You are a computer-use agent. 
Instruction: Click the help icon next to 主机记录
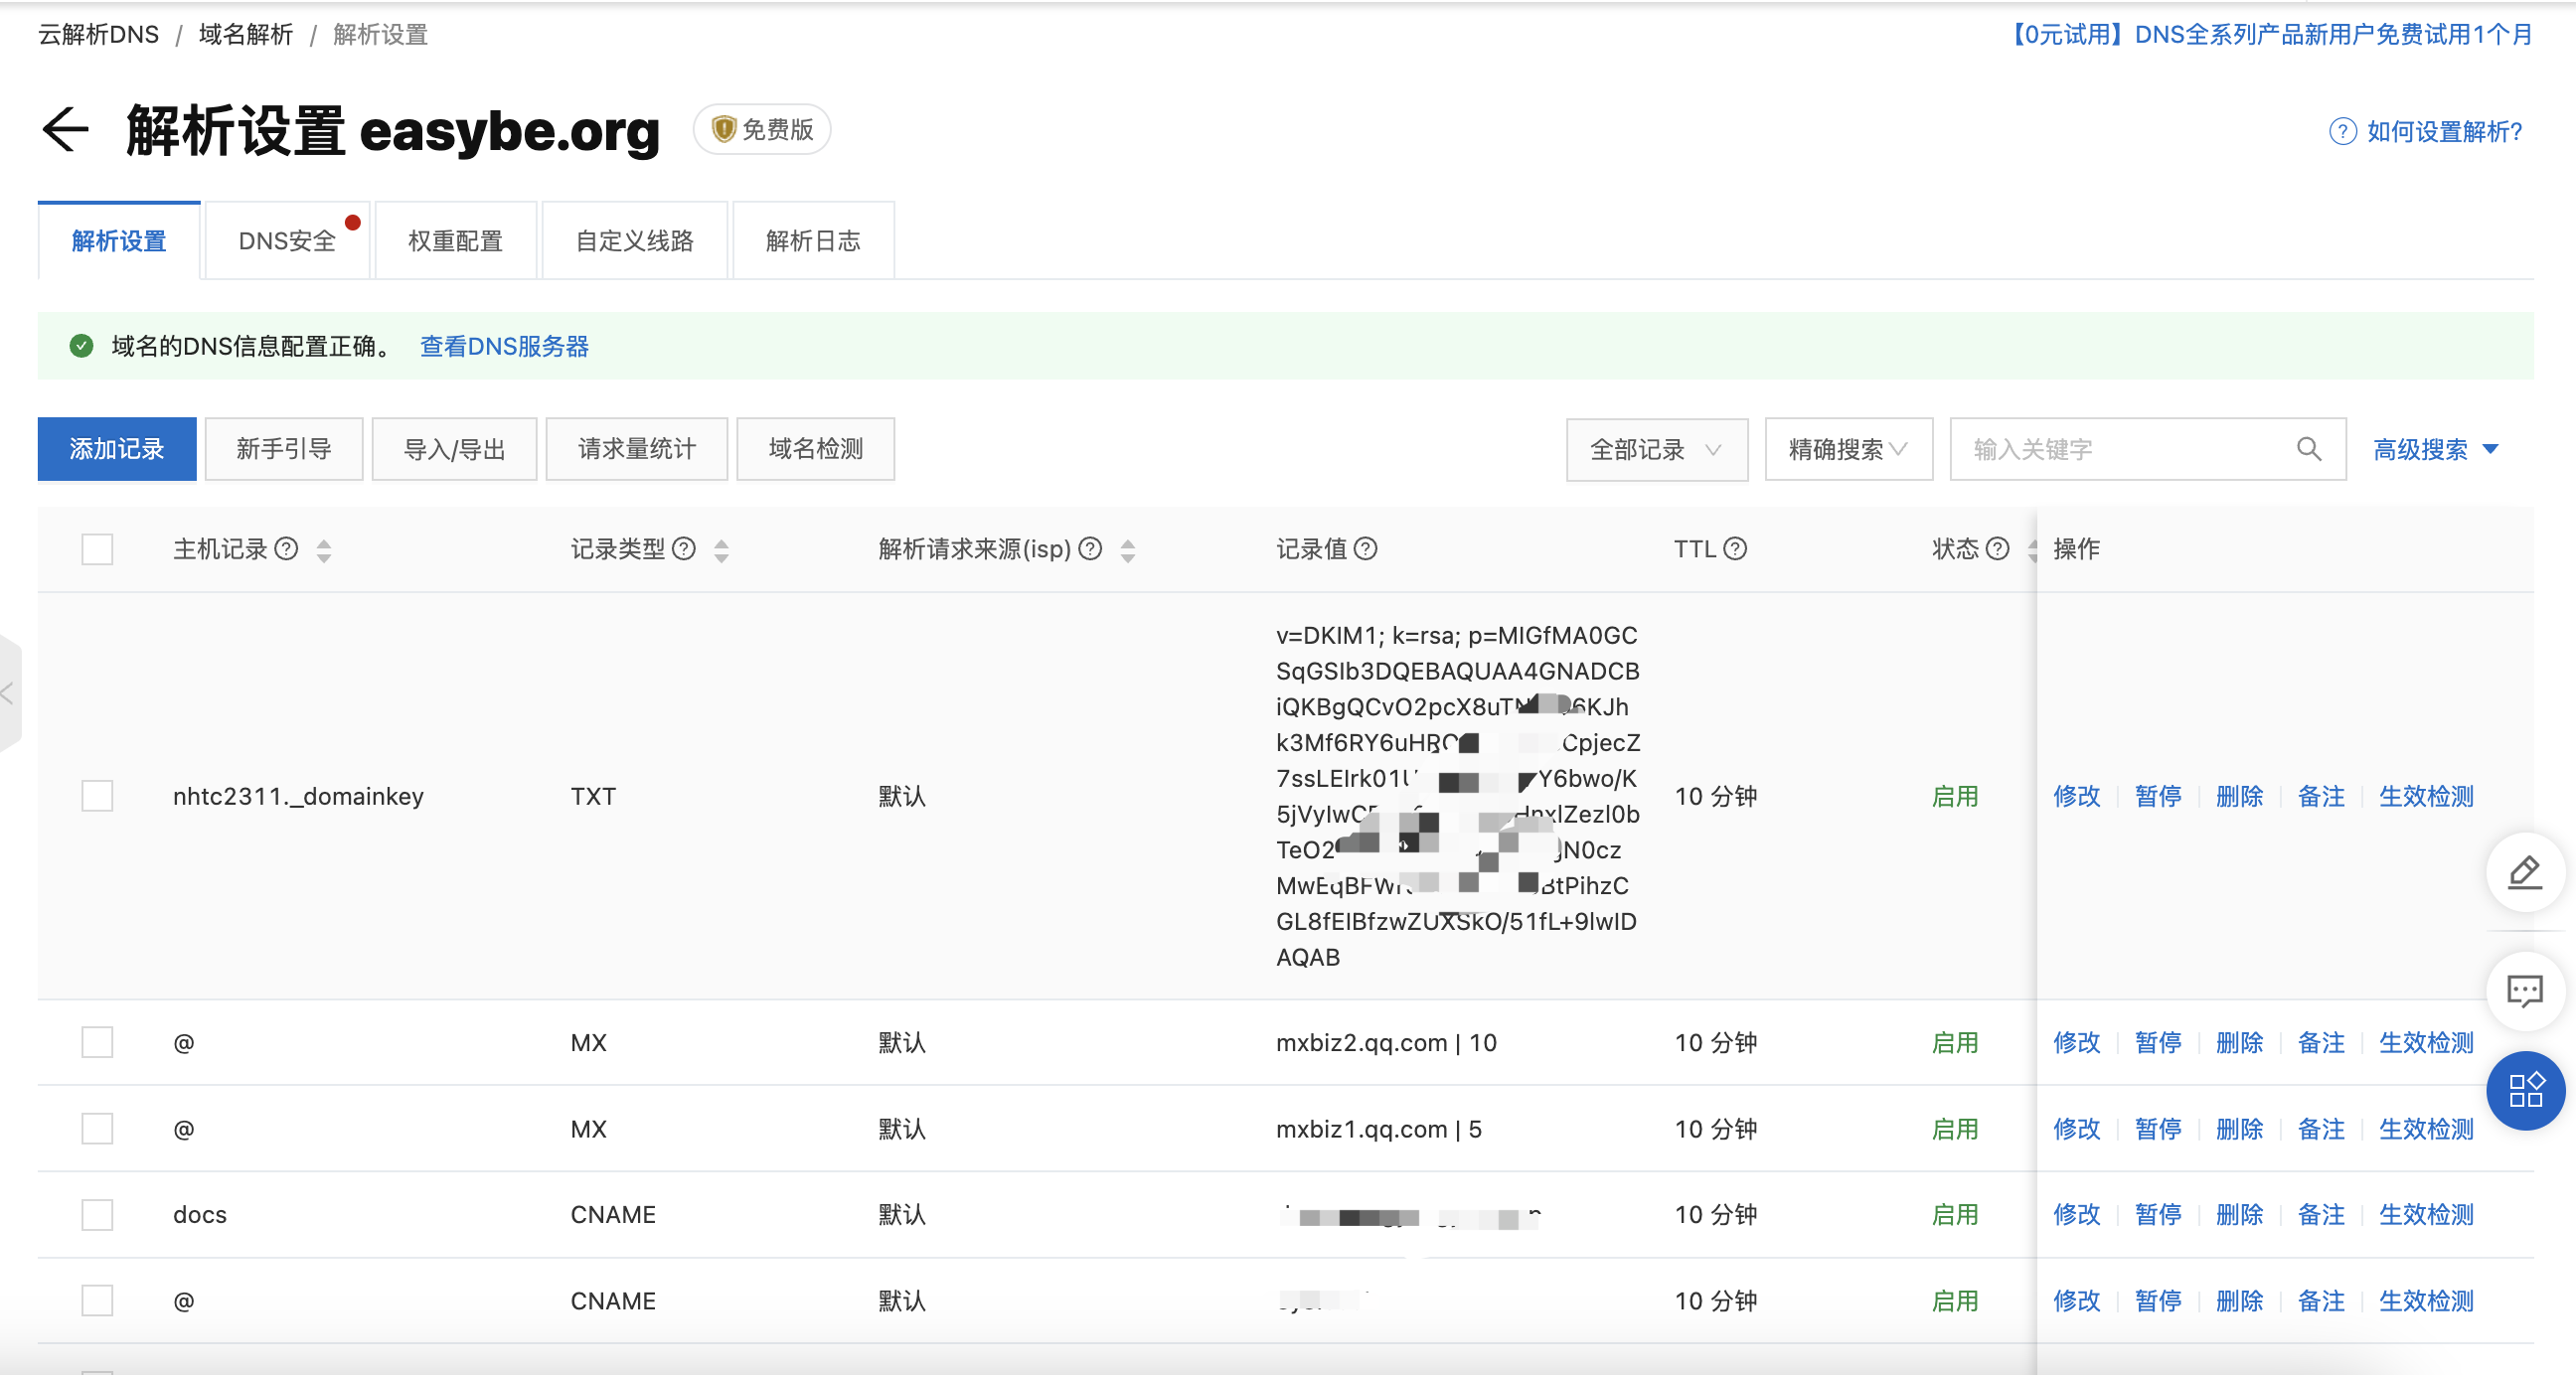286,549
